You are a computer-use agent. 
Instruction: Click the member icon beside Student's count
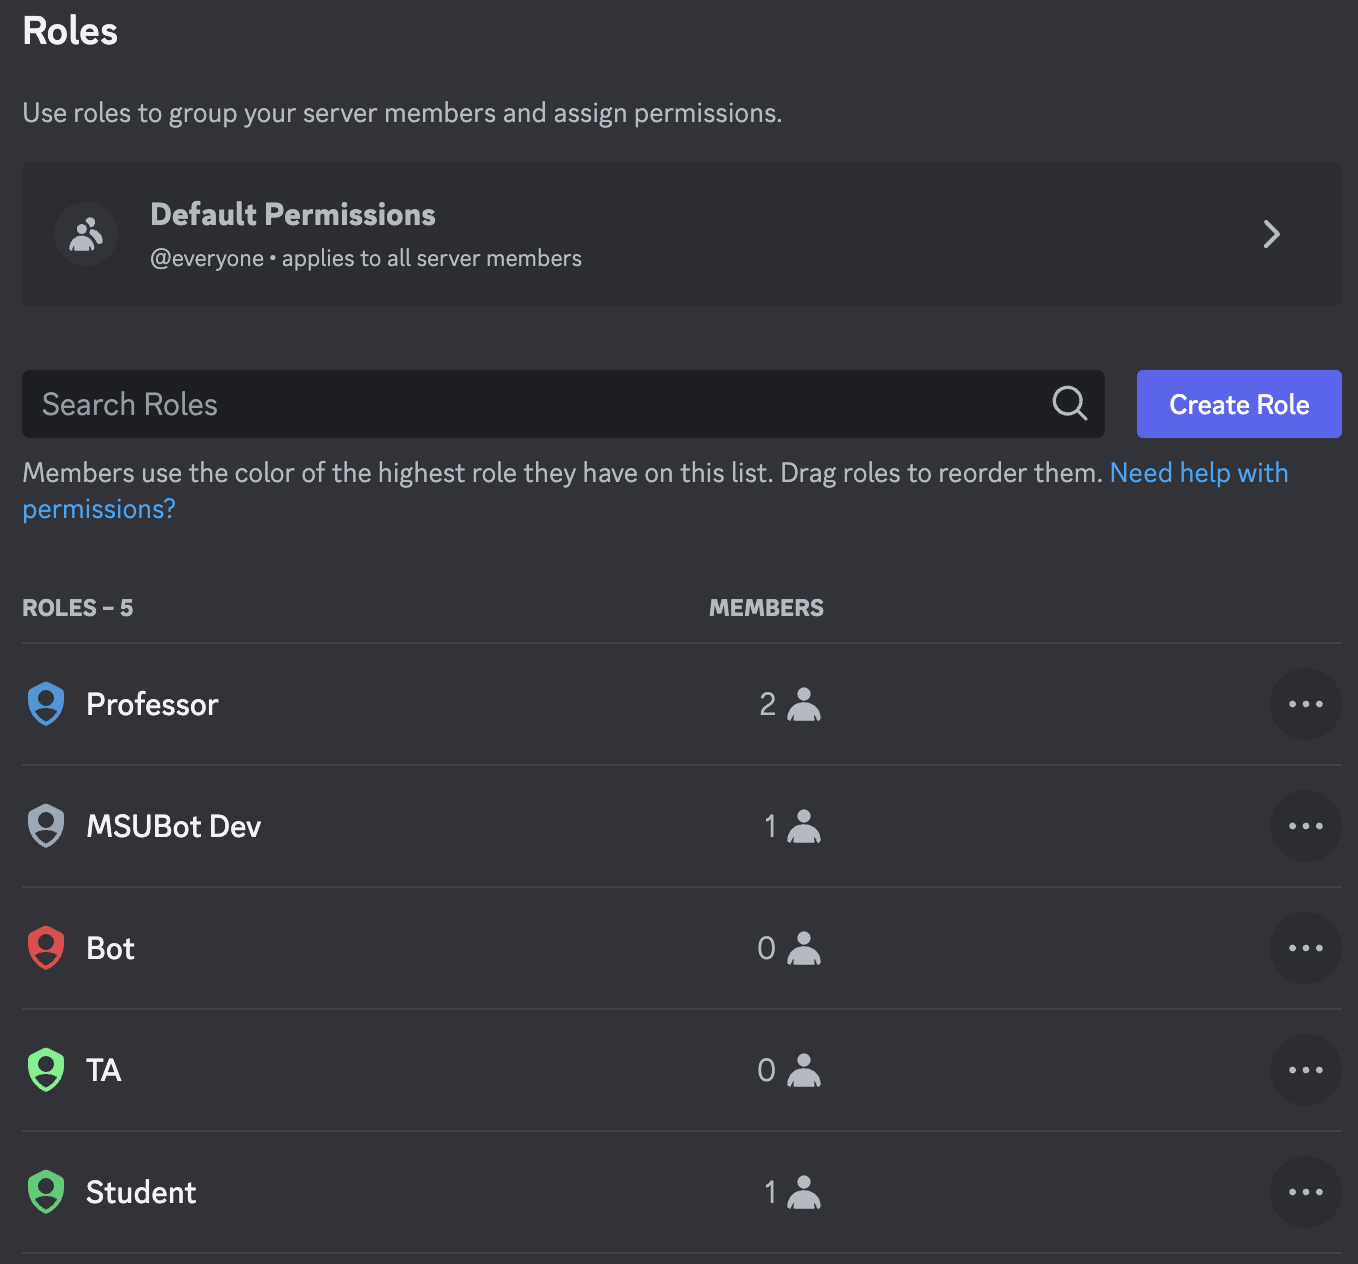point(803,1192)
